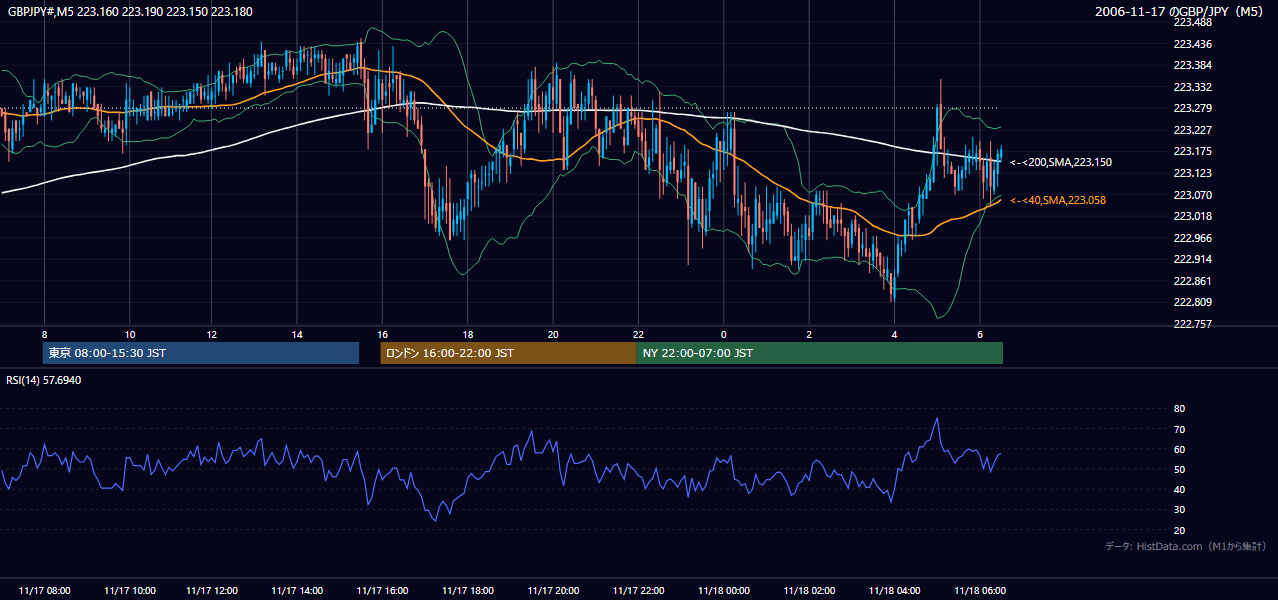Click RSI axis level 20

pyautogui.click(x=1179, y=530)
